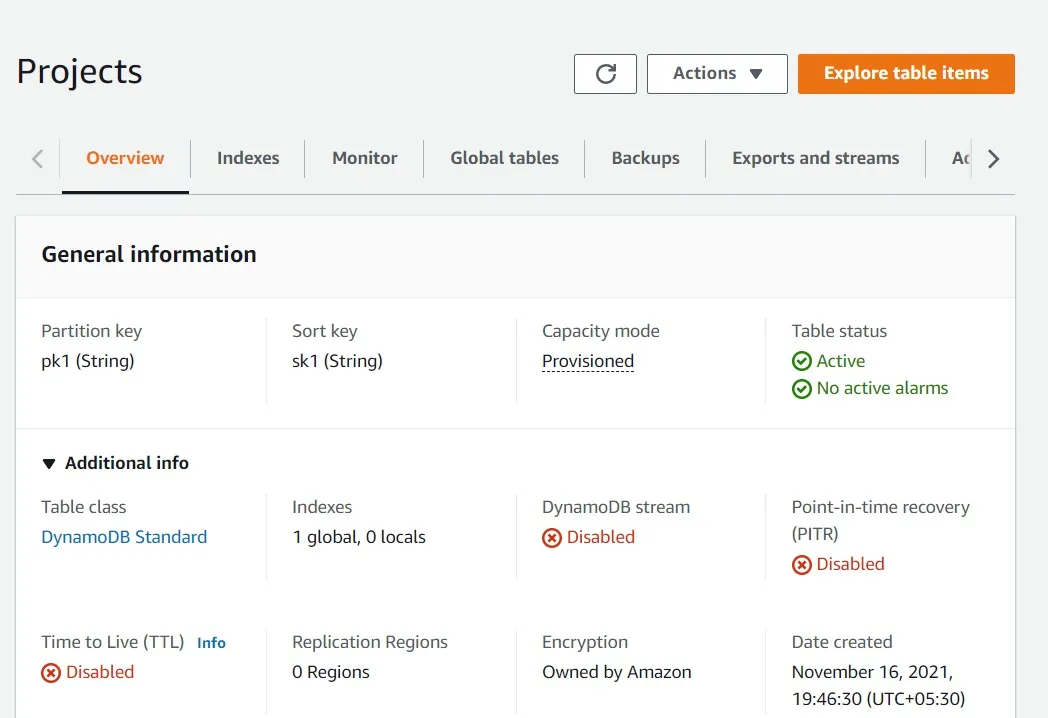Open the DynamoDB Standard table class link

124,537
